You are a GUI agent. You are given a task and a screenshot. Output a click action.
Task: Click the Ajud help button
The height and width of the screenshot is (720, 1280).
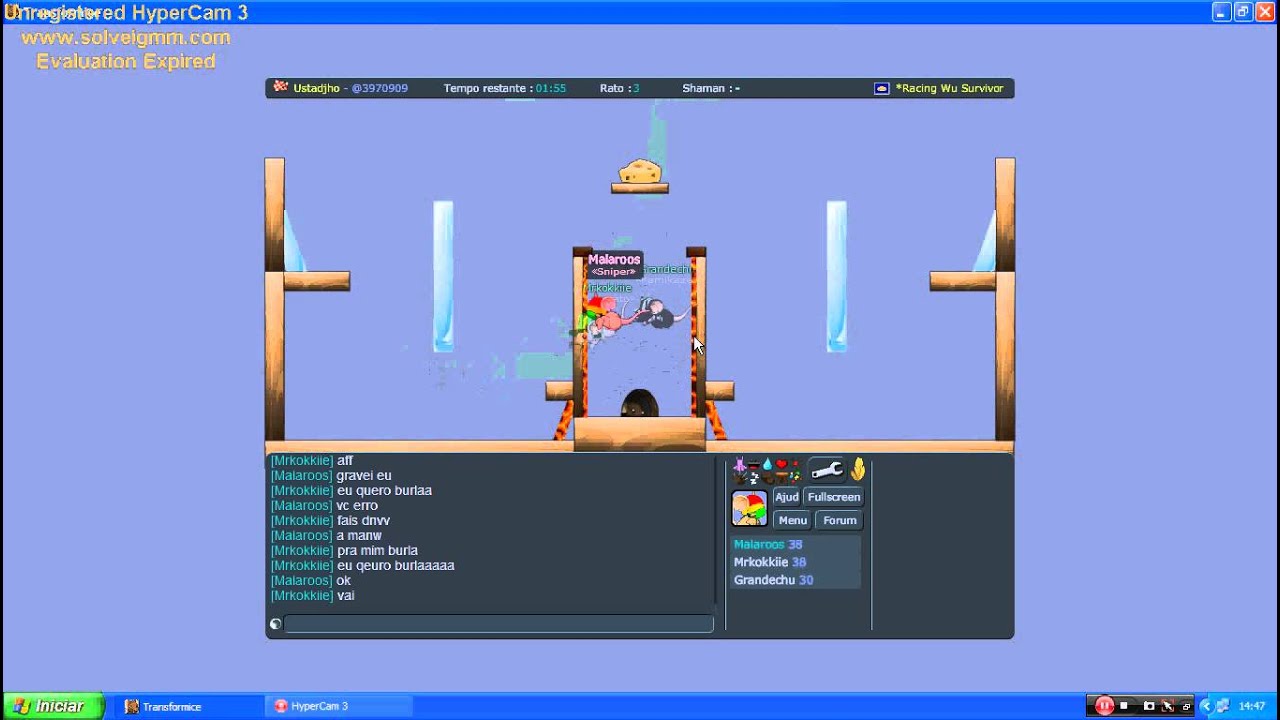tap(787, 497)
